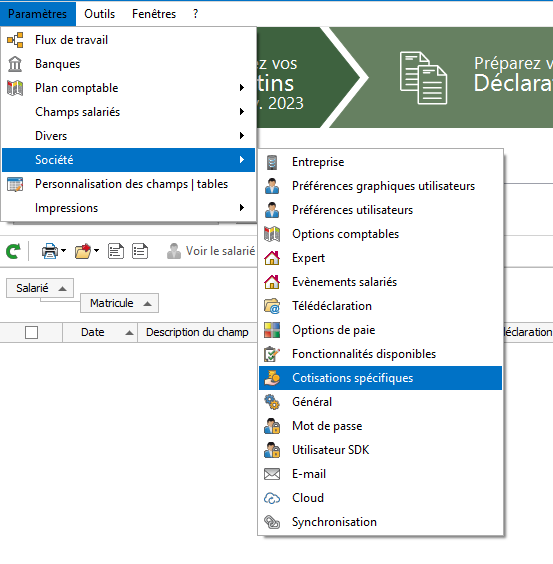Viewport: 553px width, 564px height.
Task: Click Voir le salarié button
Action: click(211, 251)
